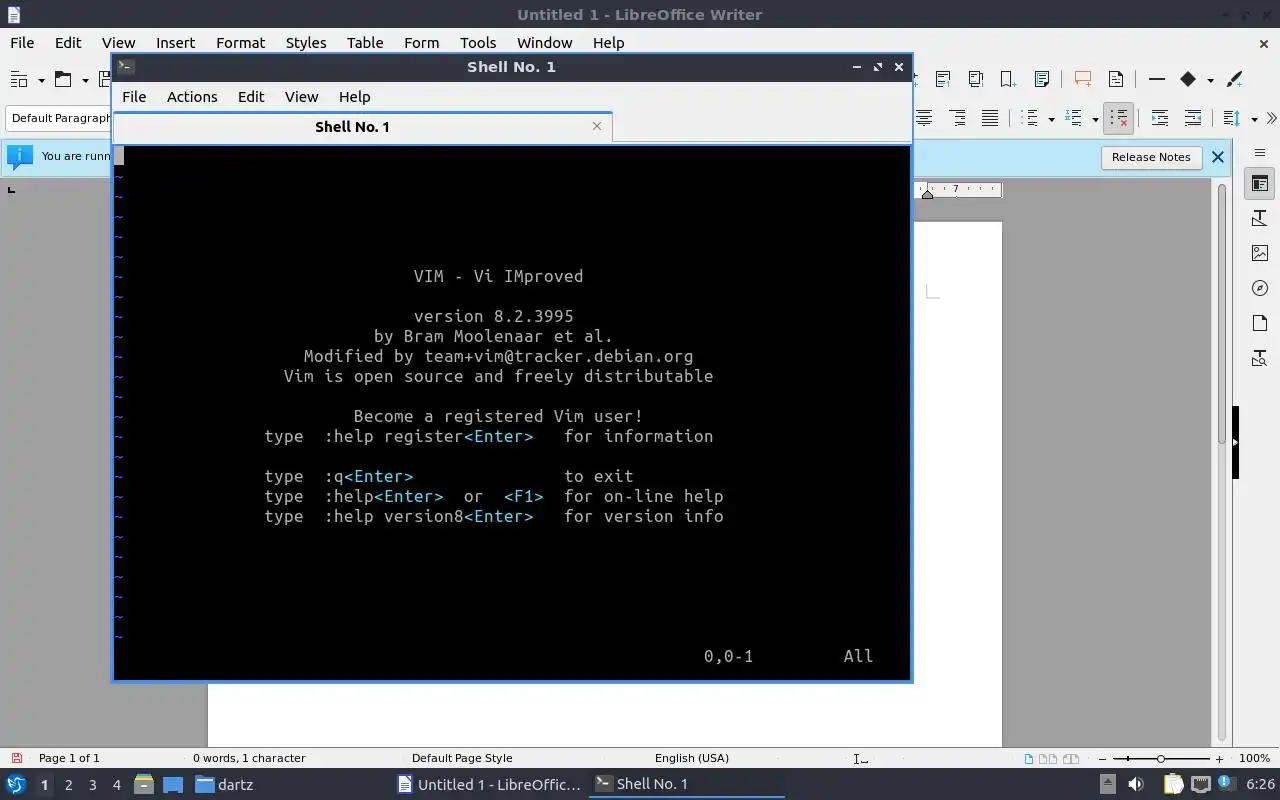Open the sidebar settings hamburger menu
Image resolution: width=1280 pixels, height=800 pixels.
coord(1260,153)
